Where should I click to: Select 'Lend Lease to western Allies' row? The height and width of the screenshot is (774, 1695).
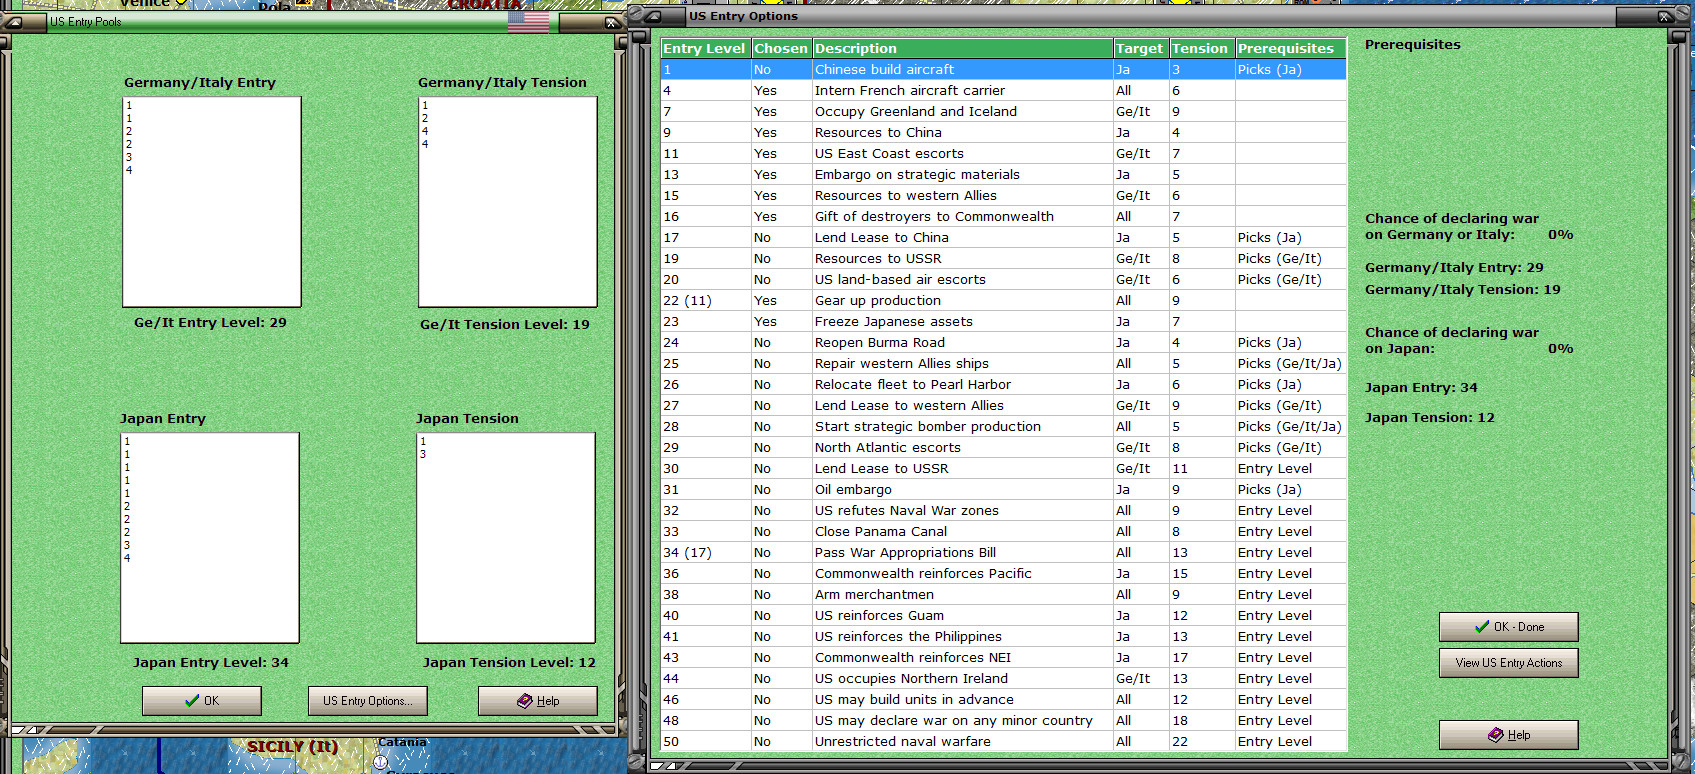[1004, 406]
